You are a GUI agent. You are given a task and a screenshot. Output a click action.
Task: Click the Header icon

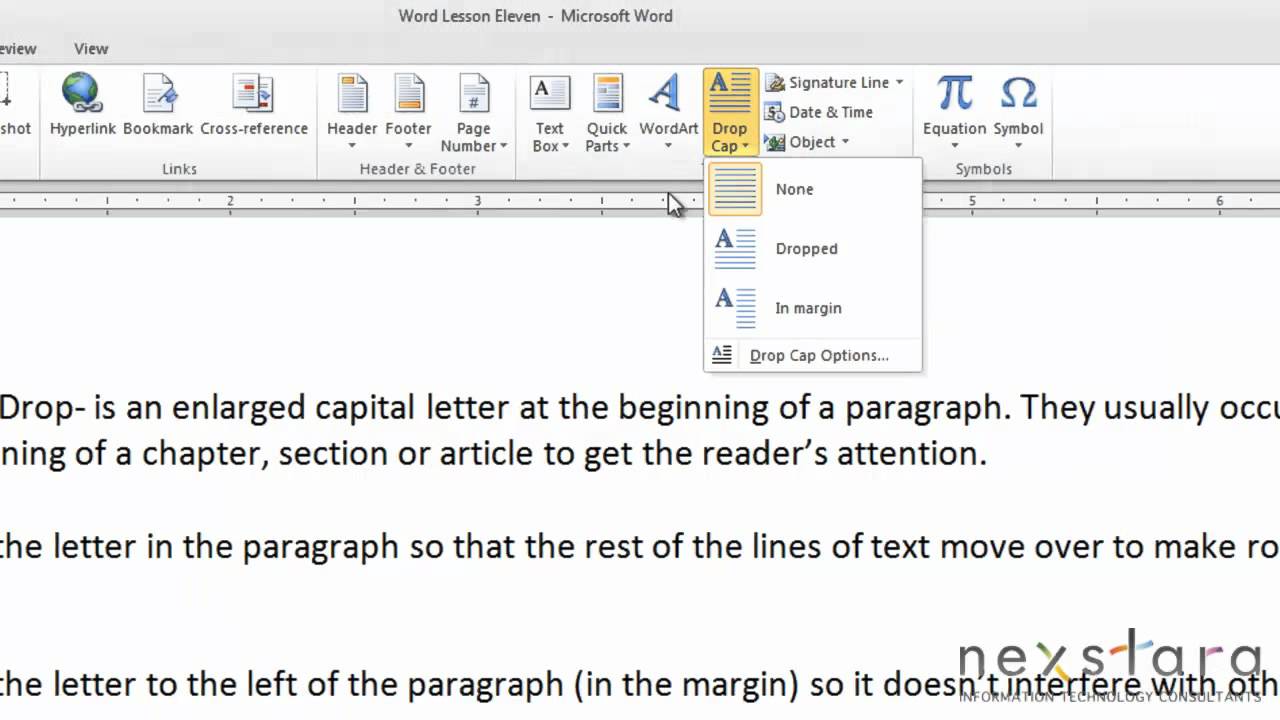click(352, 94)
